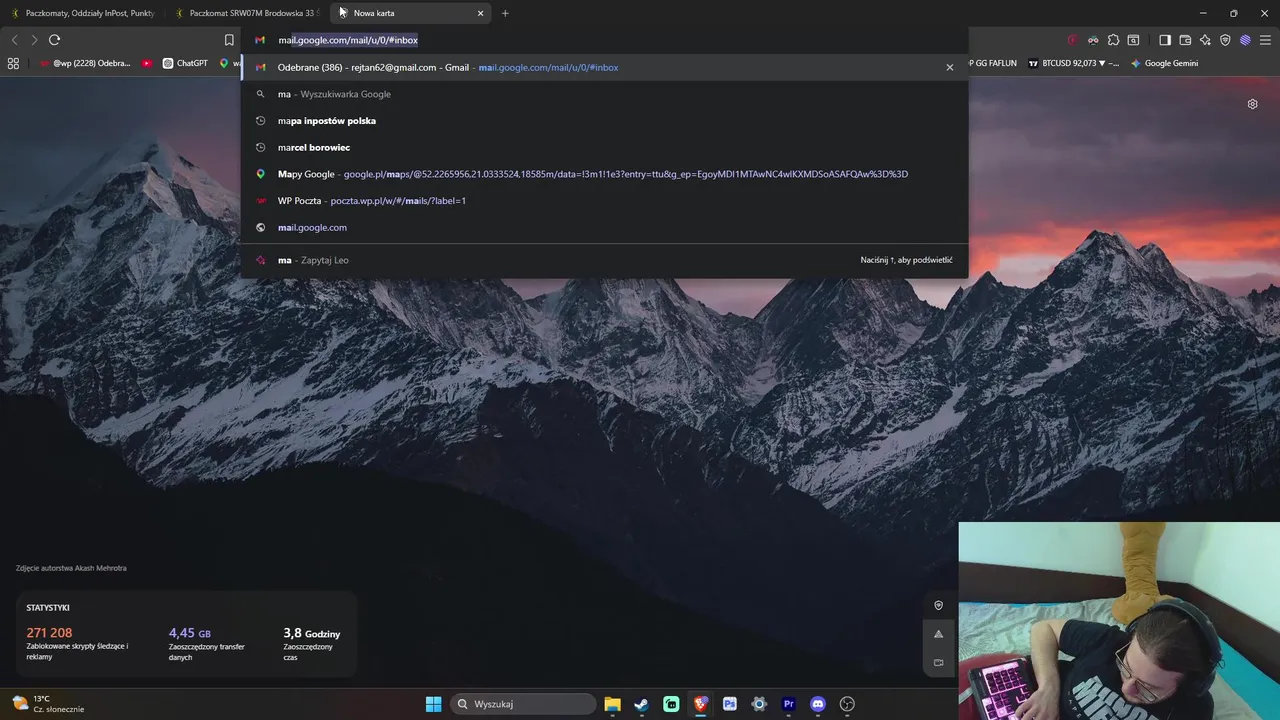Open the Brave Wallet icon
This screenshot has width=1280, height=720.
[1185, 40]
